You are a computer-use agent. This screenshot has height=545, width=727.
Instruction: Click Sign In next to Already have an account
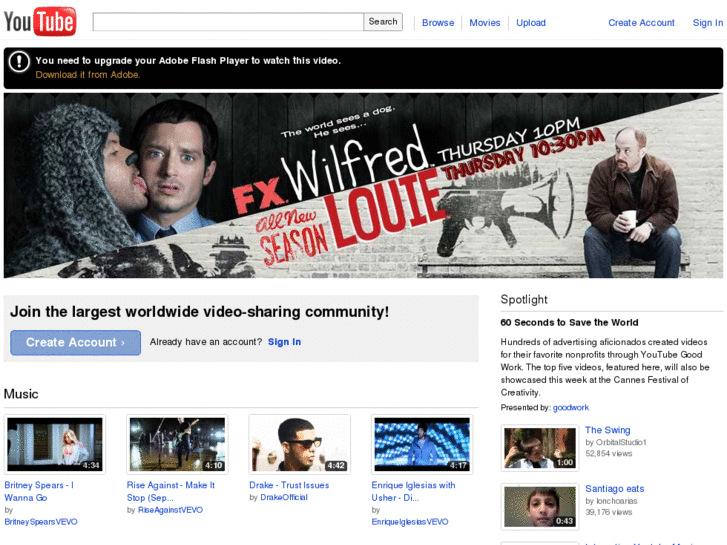click(284, 342)
